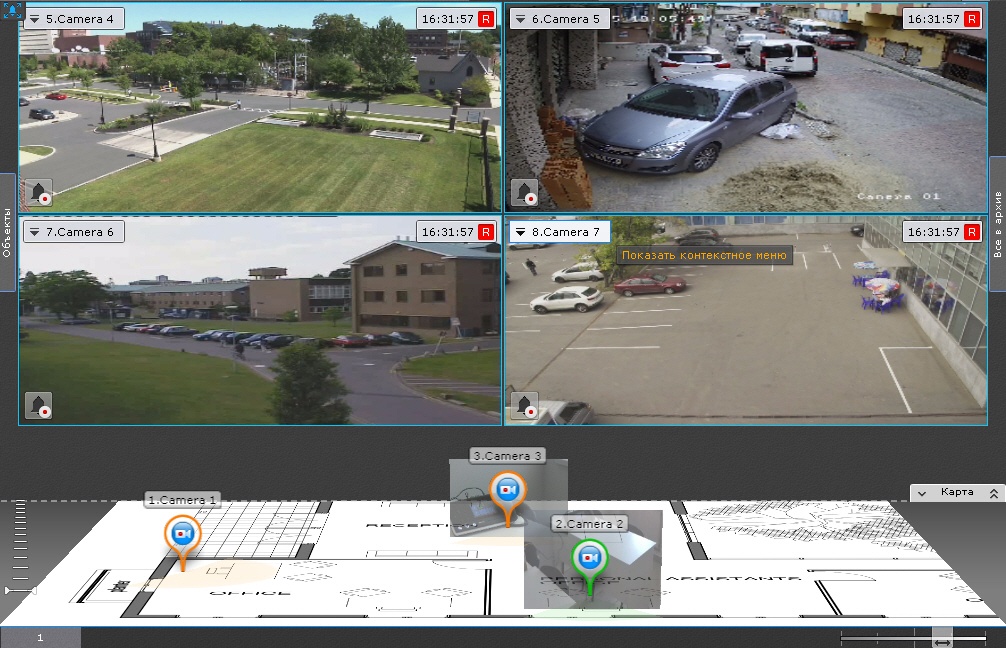
Task: Click the Camera 6 timestamp 16:31:57
Action: (x=447, y=232)
